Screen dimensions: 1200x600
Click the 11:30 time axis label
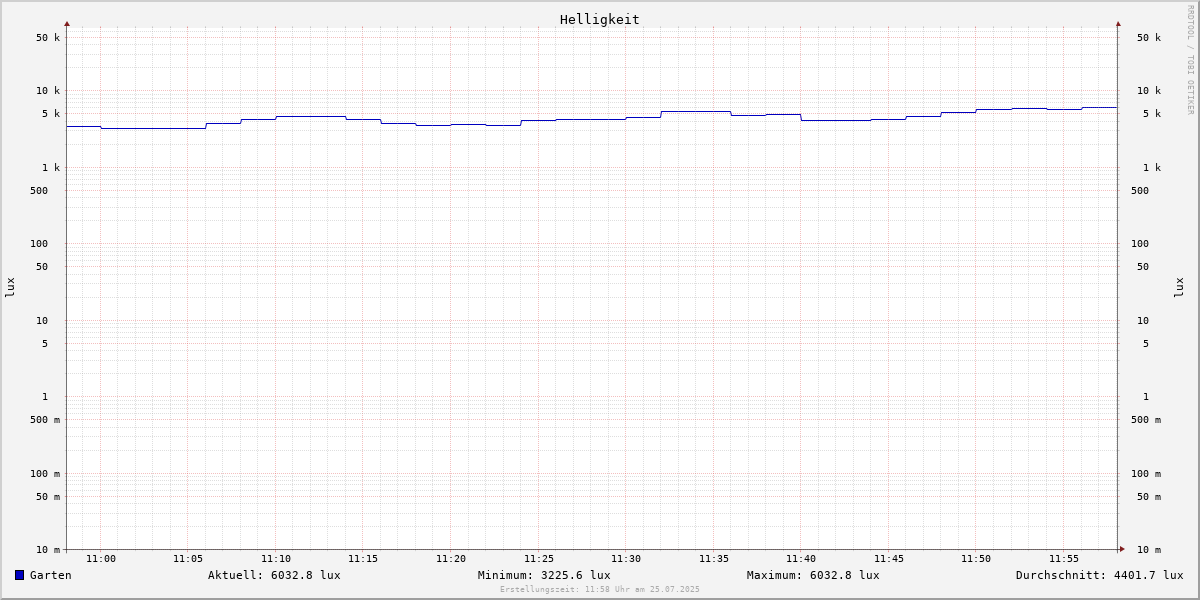point(626,559)
